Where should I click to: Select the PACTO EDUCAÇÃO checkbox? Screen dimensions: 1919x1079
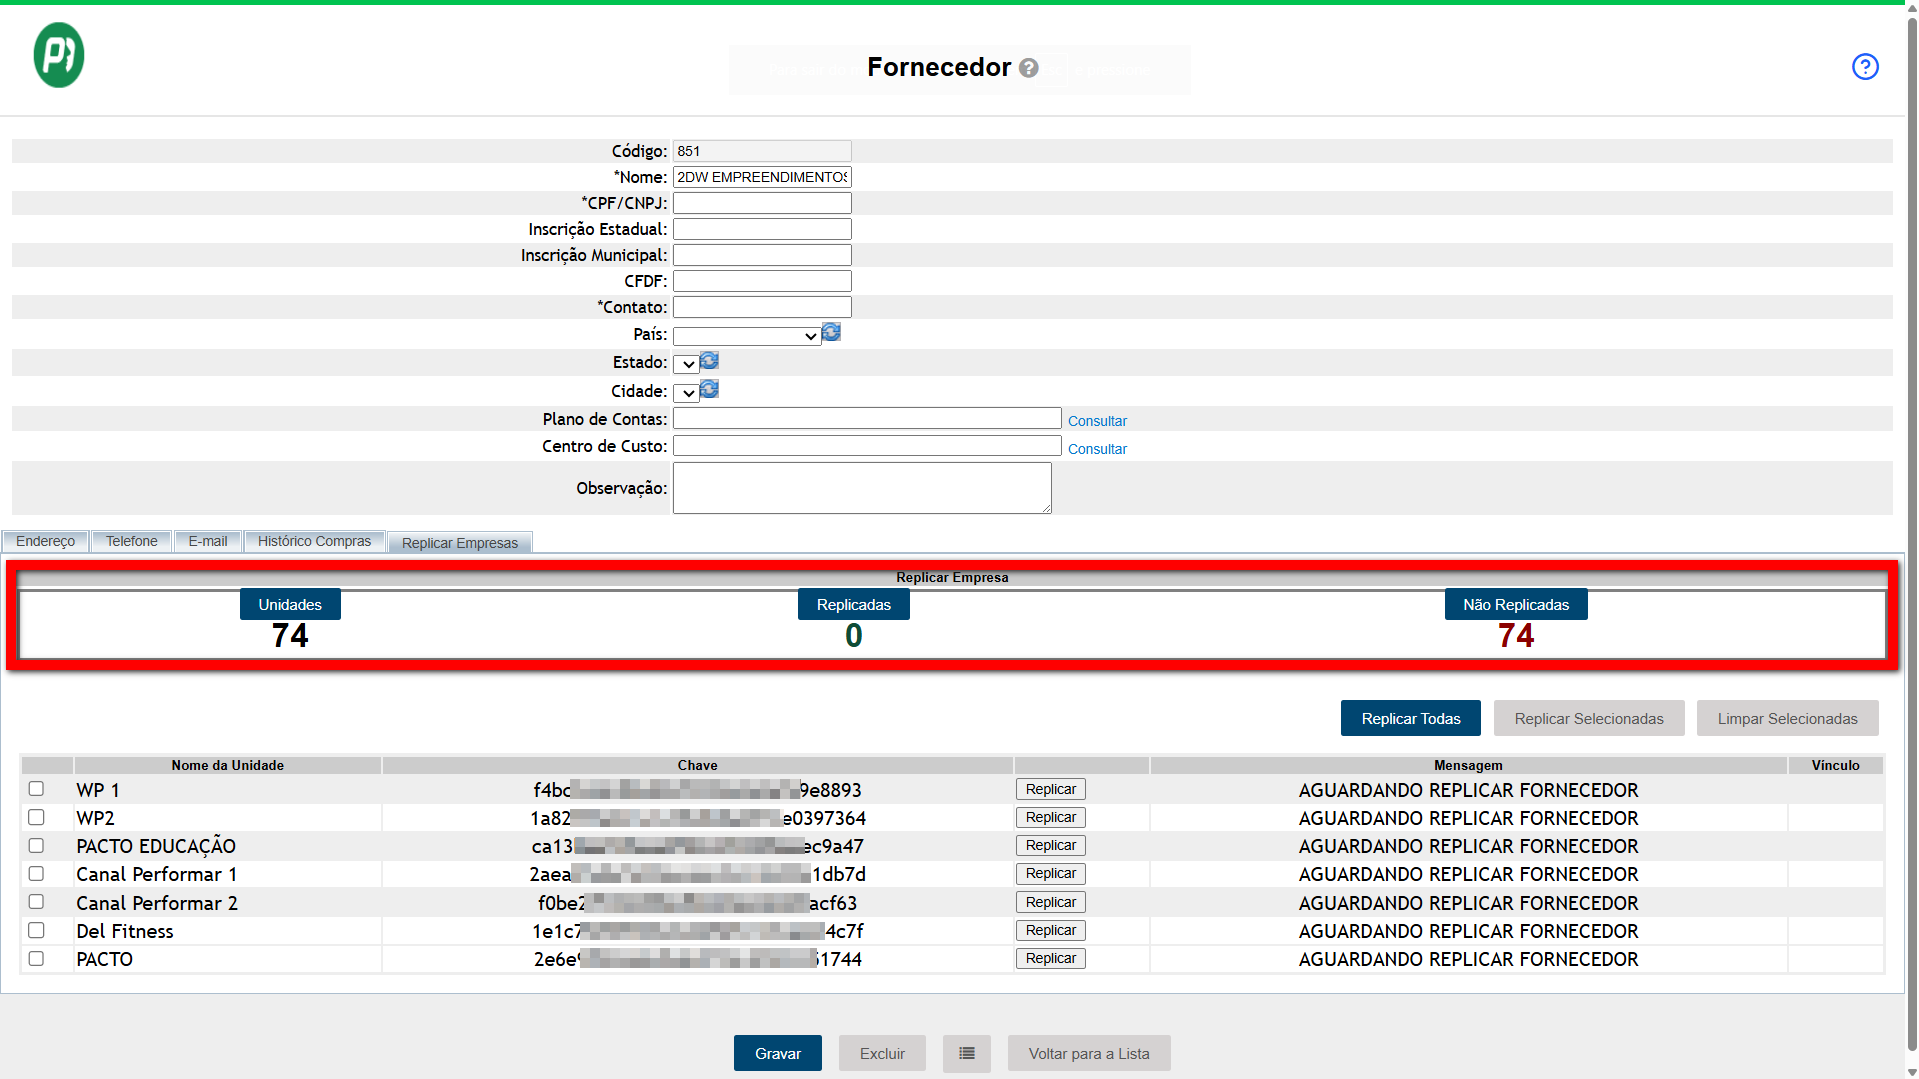36,846
